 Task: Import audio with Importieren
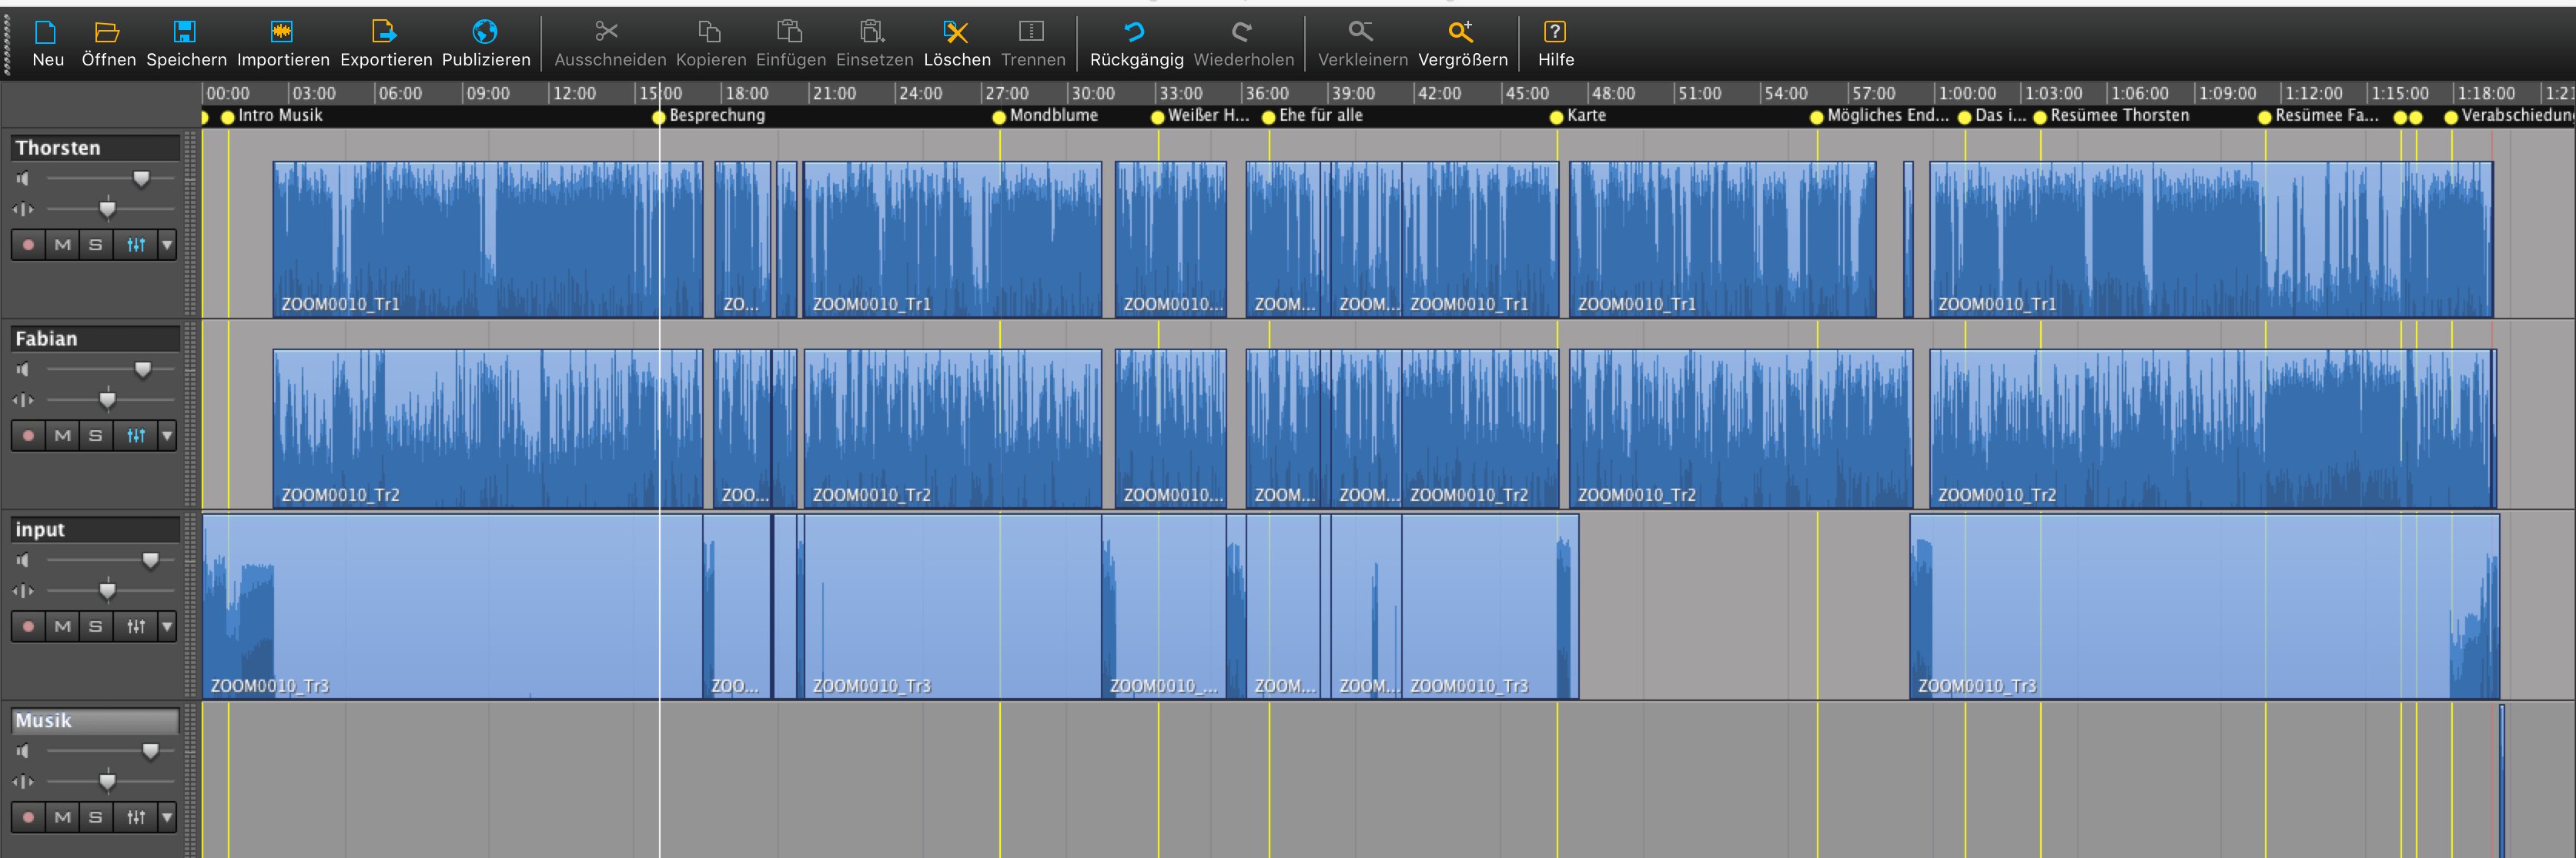(283, 44)
